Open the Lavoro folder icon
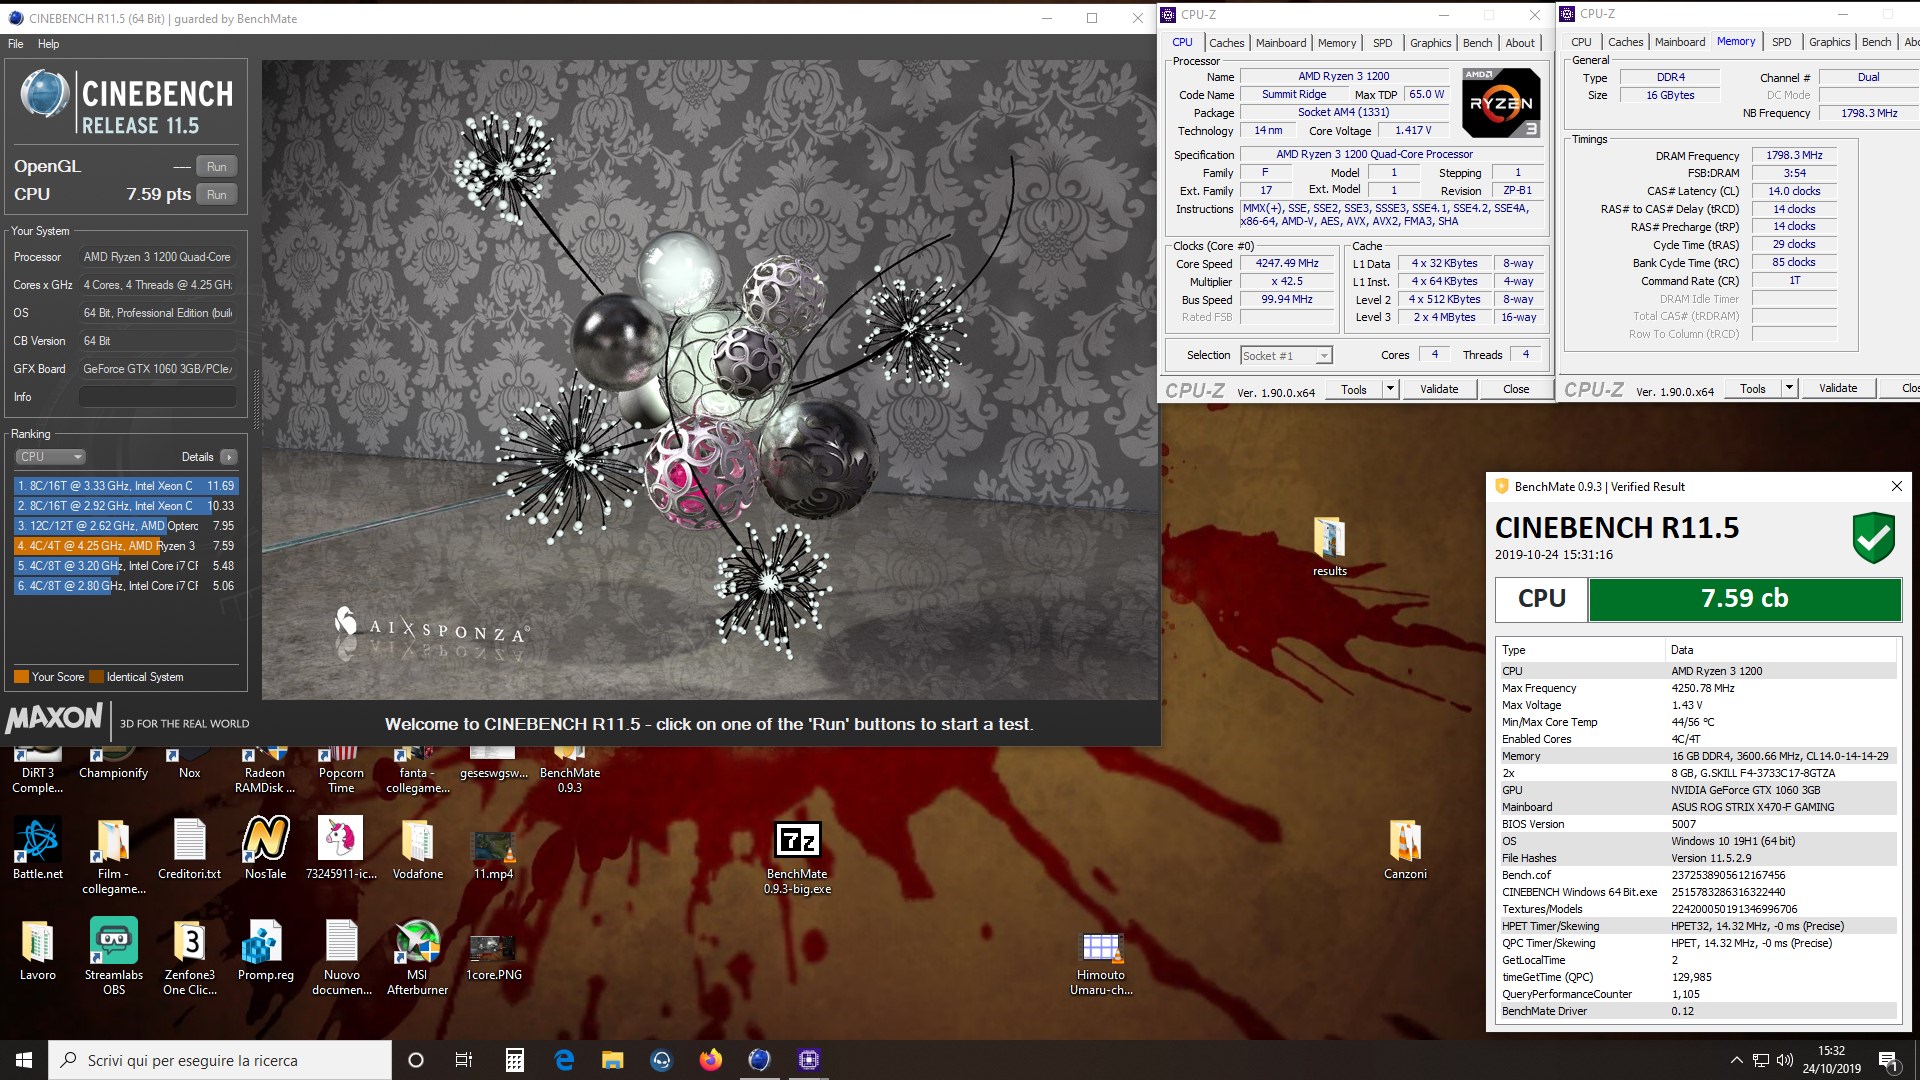The height and width of the screenshot is (1080, 1920). (38, 950)
